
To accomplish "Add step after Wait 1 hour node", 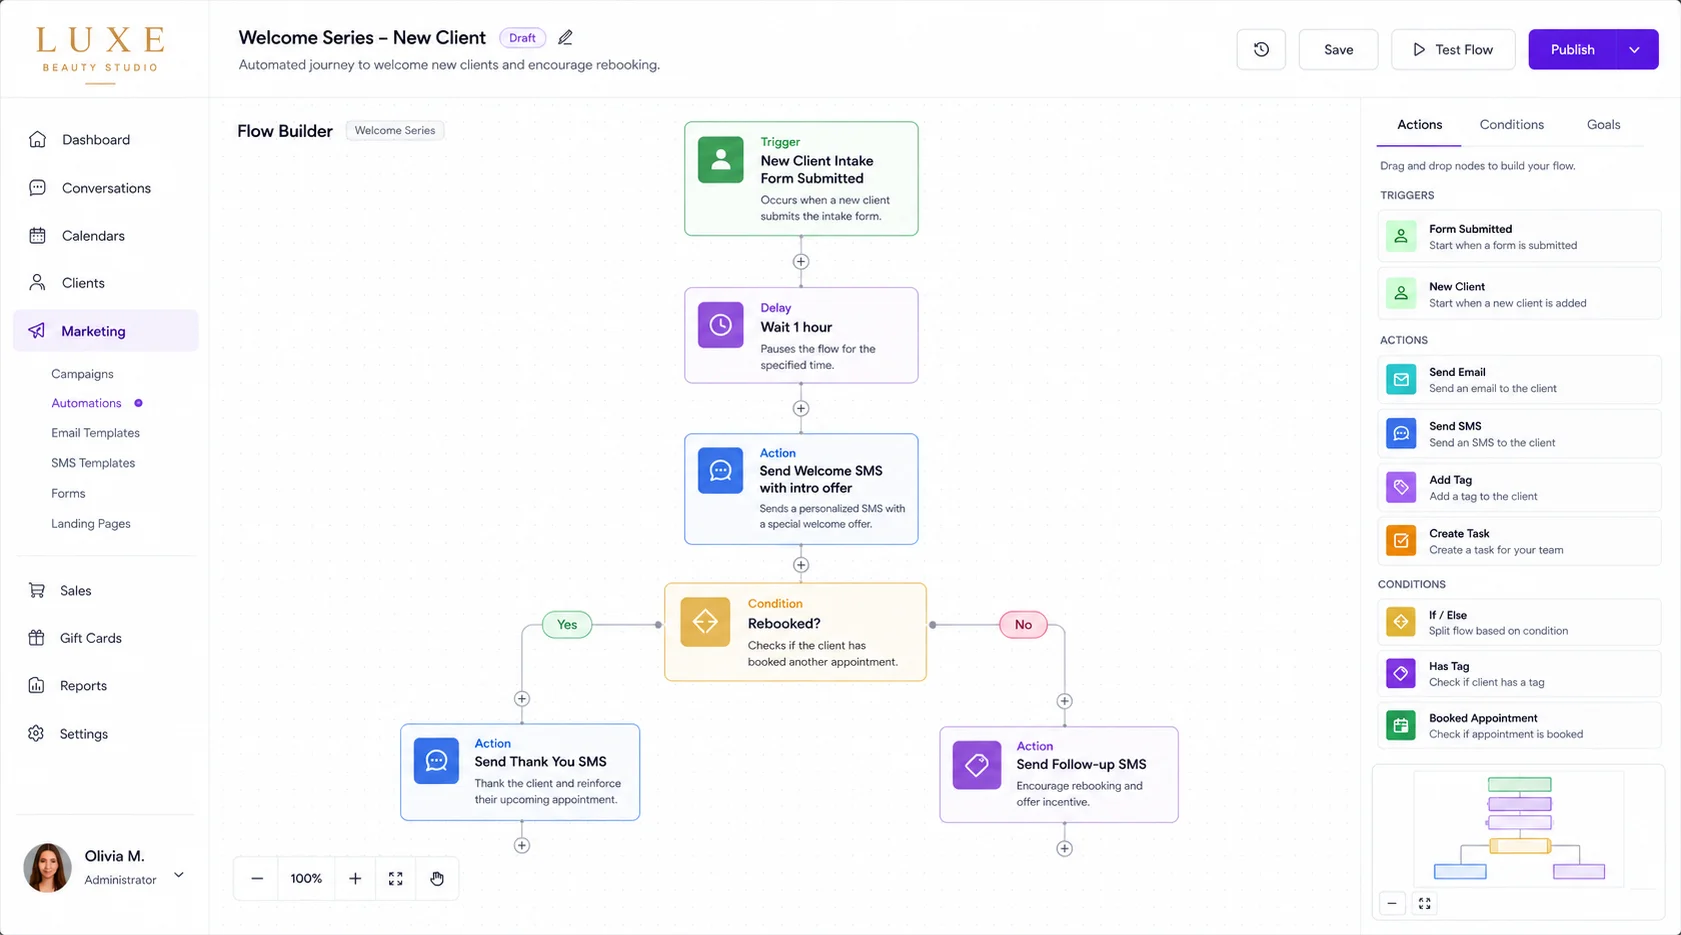I will click(x=801, y=408).
